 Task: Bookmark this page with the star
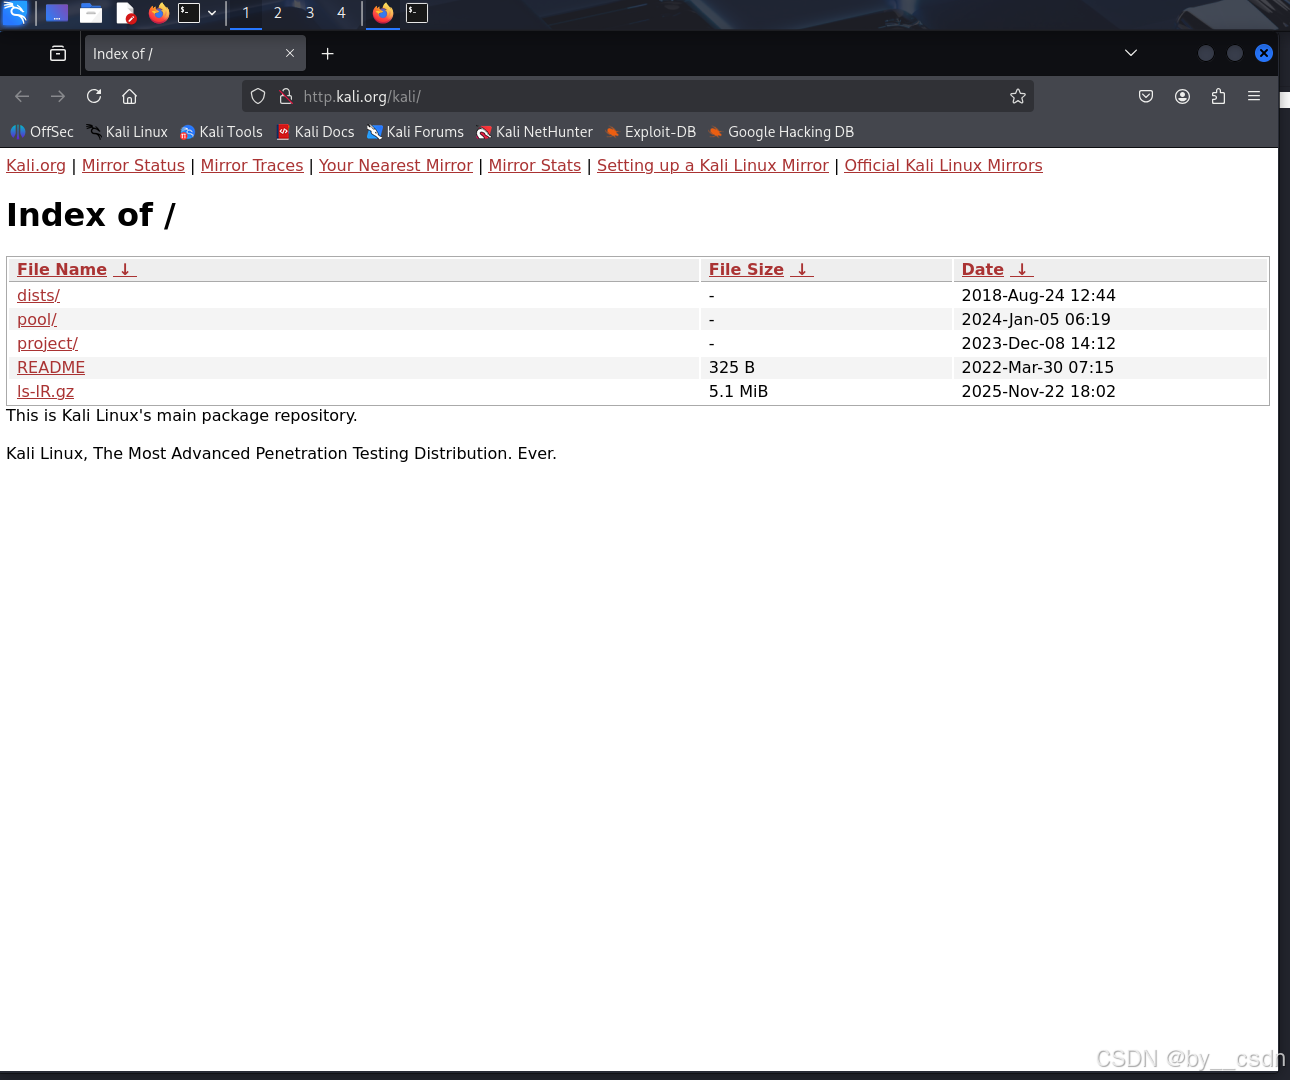pyautogui.click(x=1018, y=96)
